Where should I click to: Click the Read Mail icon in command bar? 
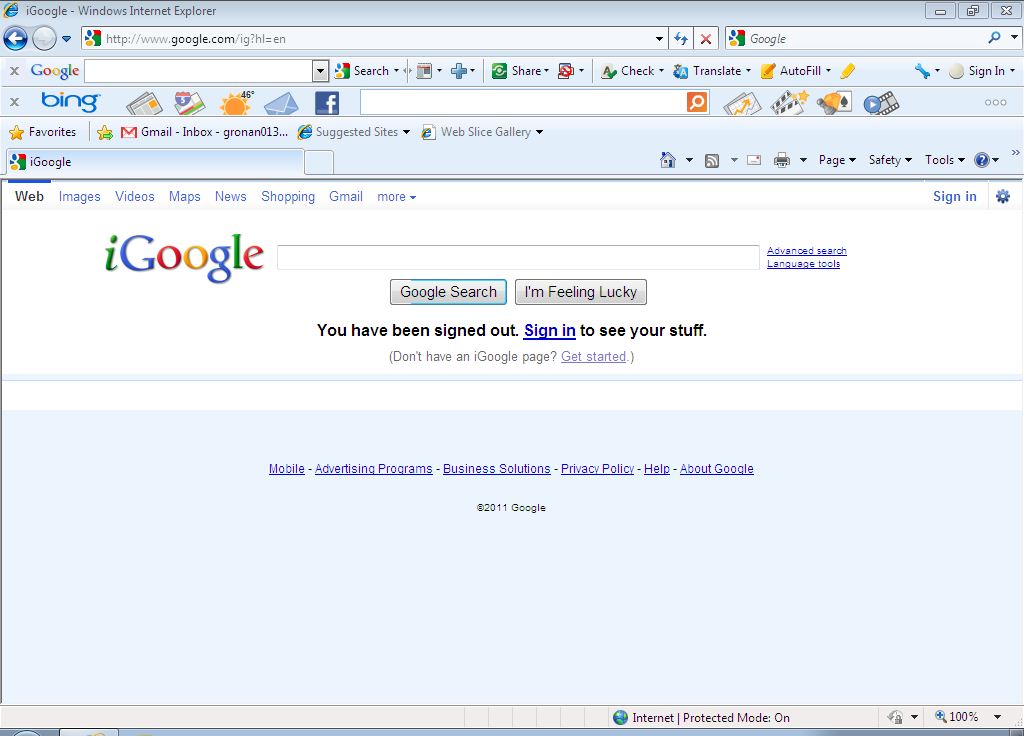click(x=754, y=160)
